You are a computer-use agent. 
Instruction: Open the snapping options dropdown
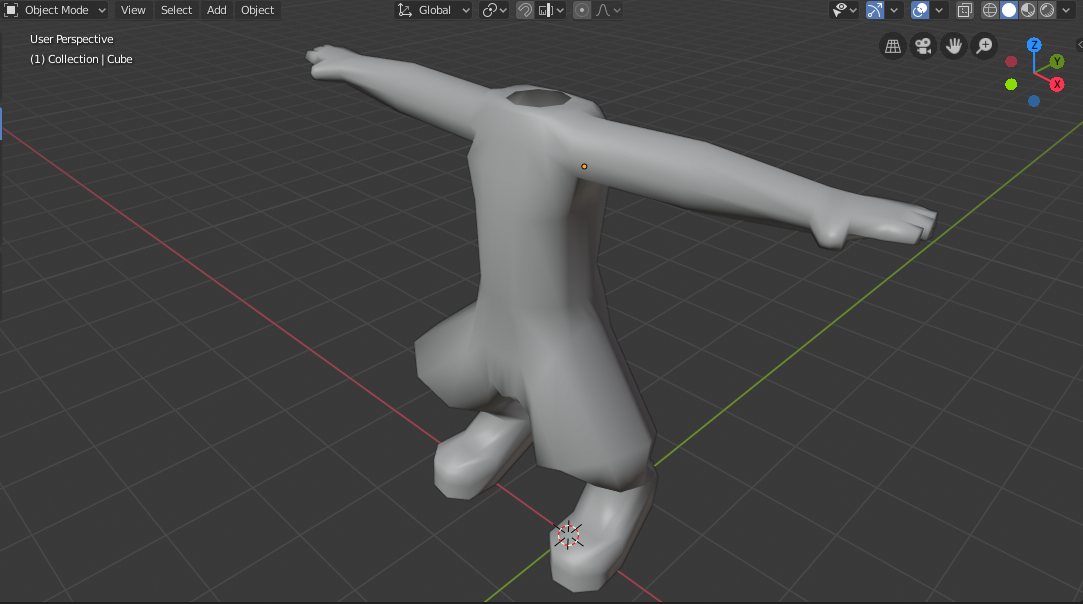551,10
